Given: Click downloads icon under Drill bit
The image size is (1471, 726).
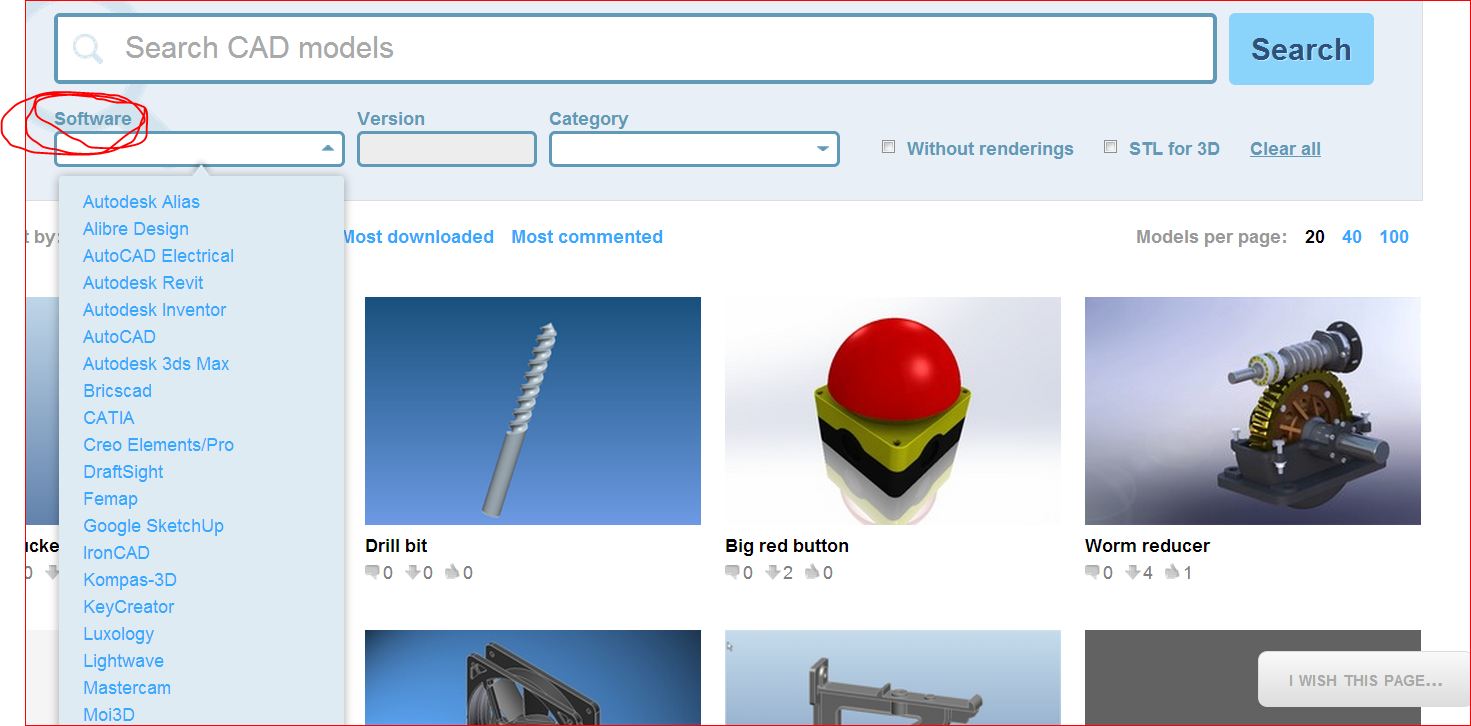Looking at the screenshot, I should coord(412,573).
